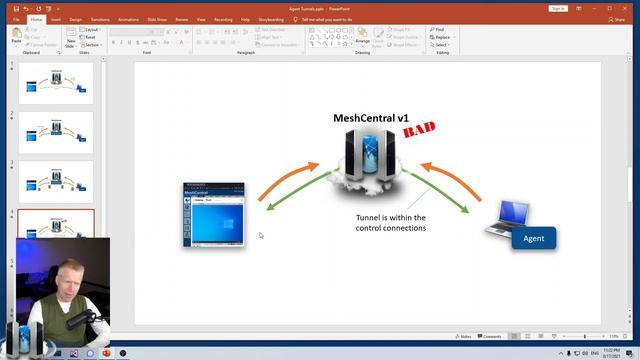Click 'Tunnel is within the control connections' text
The width and height of the screenshot is (640, 360).
coord(391,223)
